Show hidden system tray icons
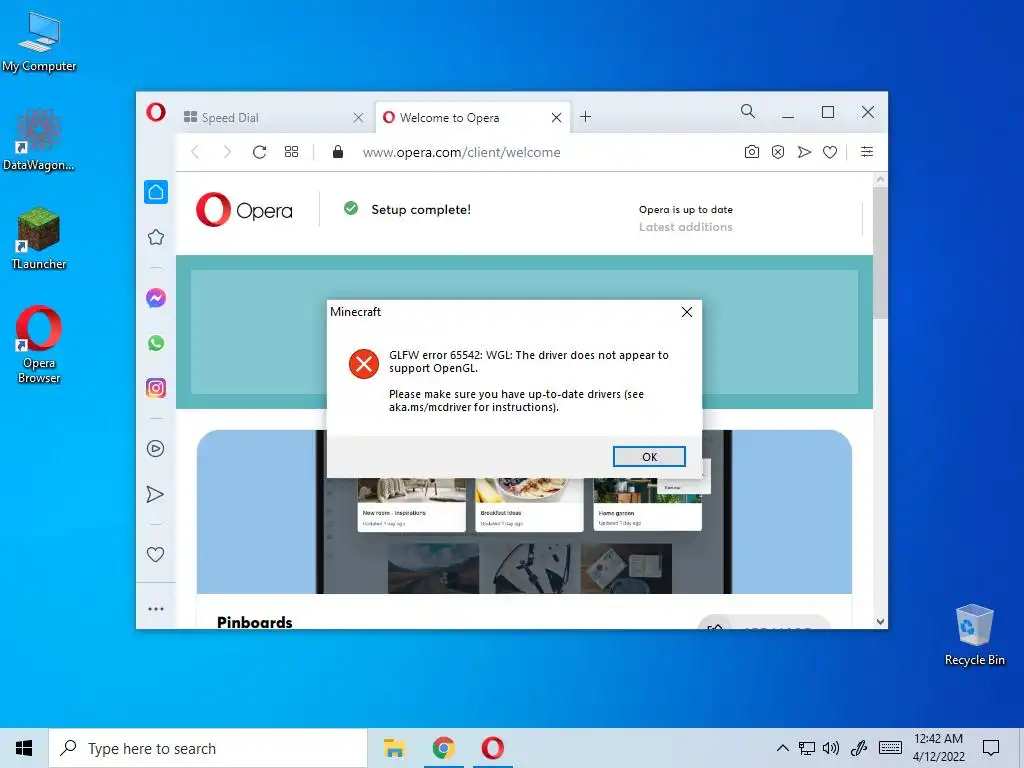 point(782,748)
